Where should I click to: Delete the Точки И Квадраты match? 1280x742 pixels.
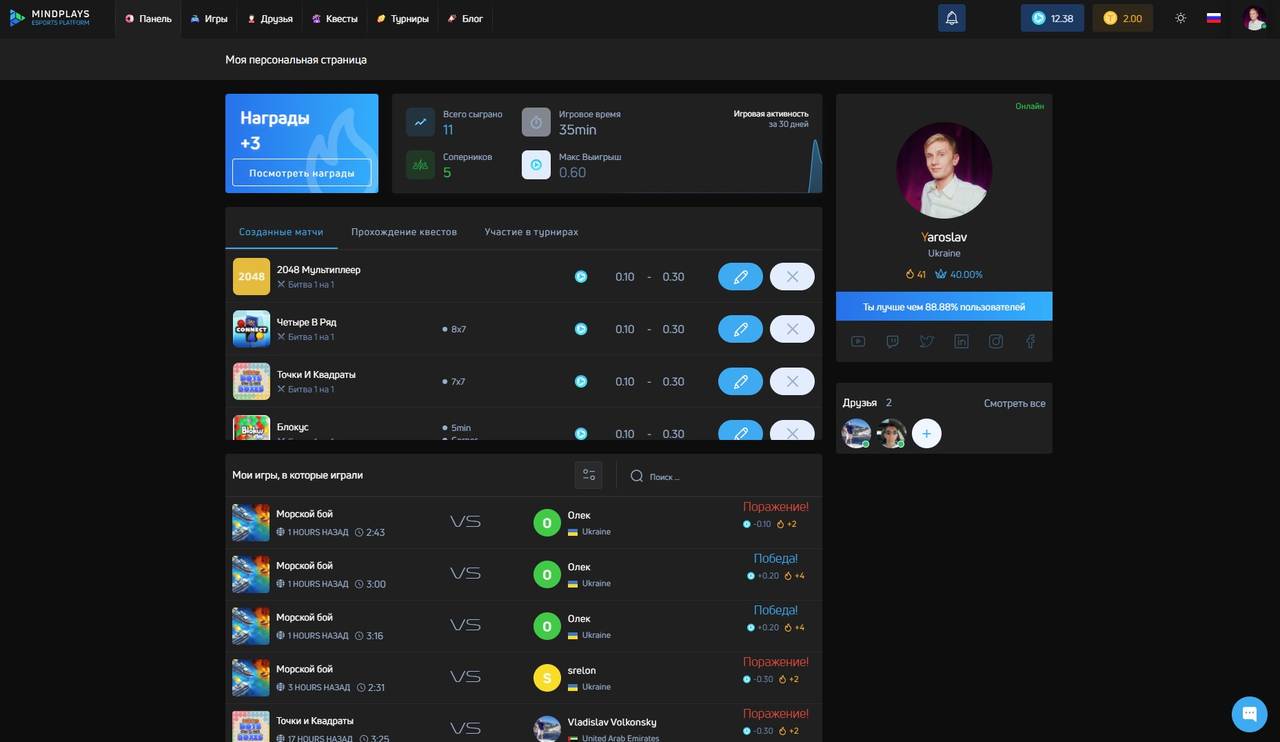(x=792, y=381)
